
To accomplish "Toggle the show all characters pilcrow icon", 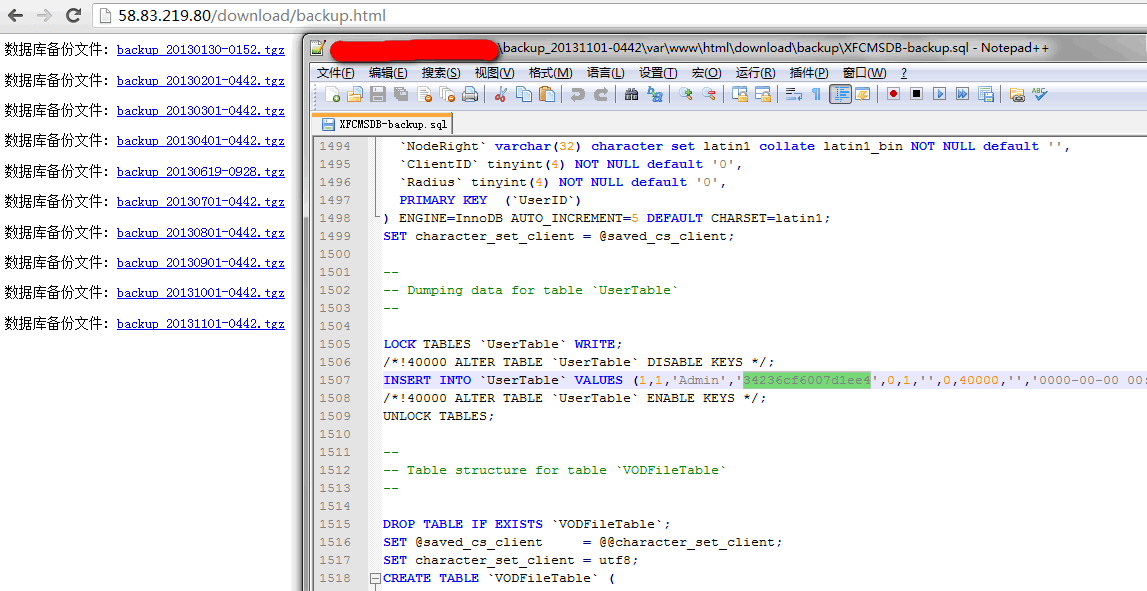I will coord(816,94).
